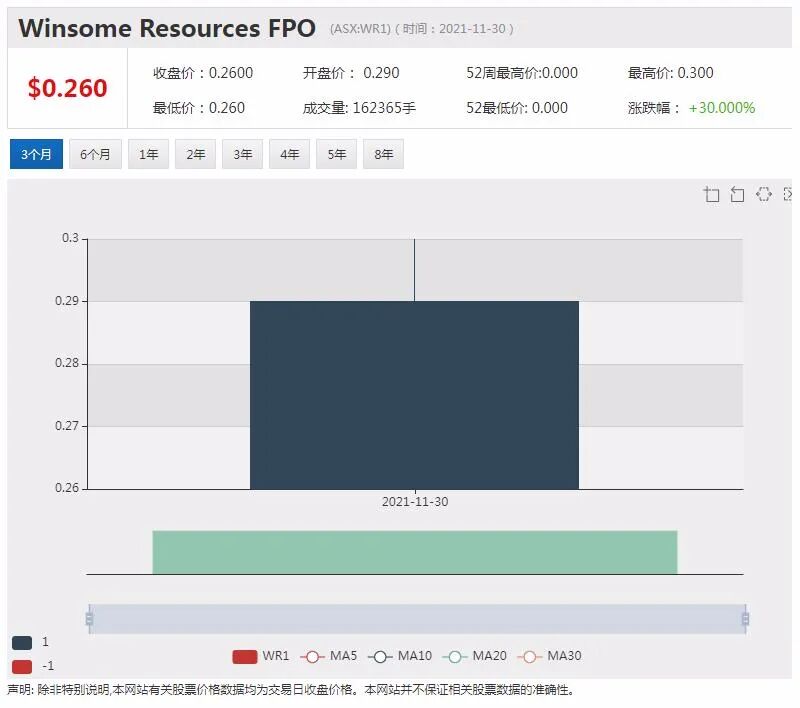Click the 声明 disclaimer text at the bottom

coord(291,690)
